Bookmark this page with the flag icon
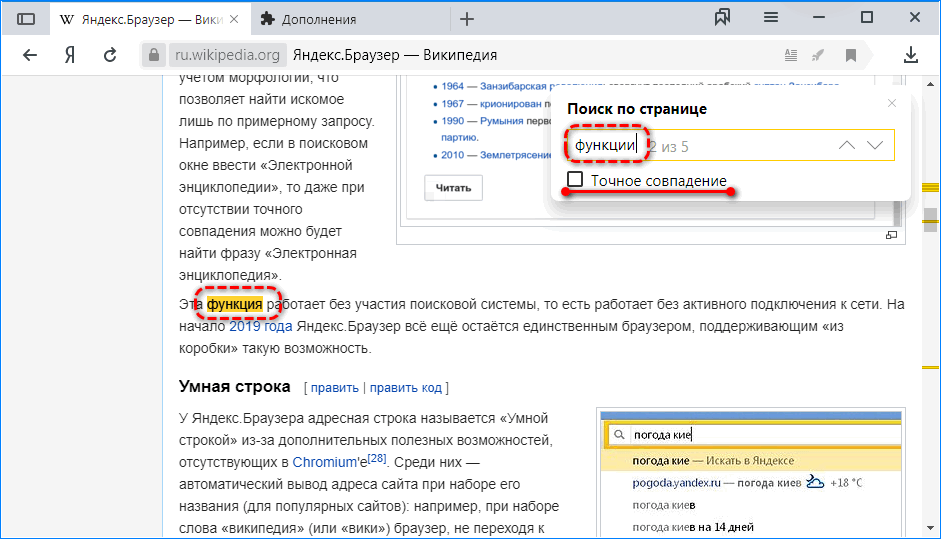 [x=851, y=55]
